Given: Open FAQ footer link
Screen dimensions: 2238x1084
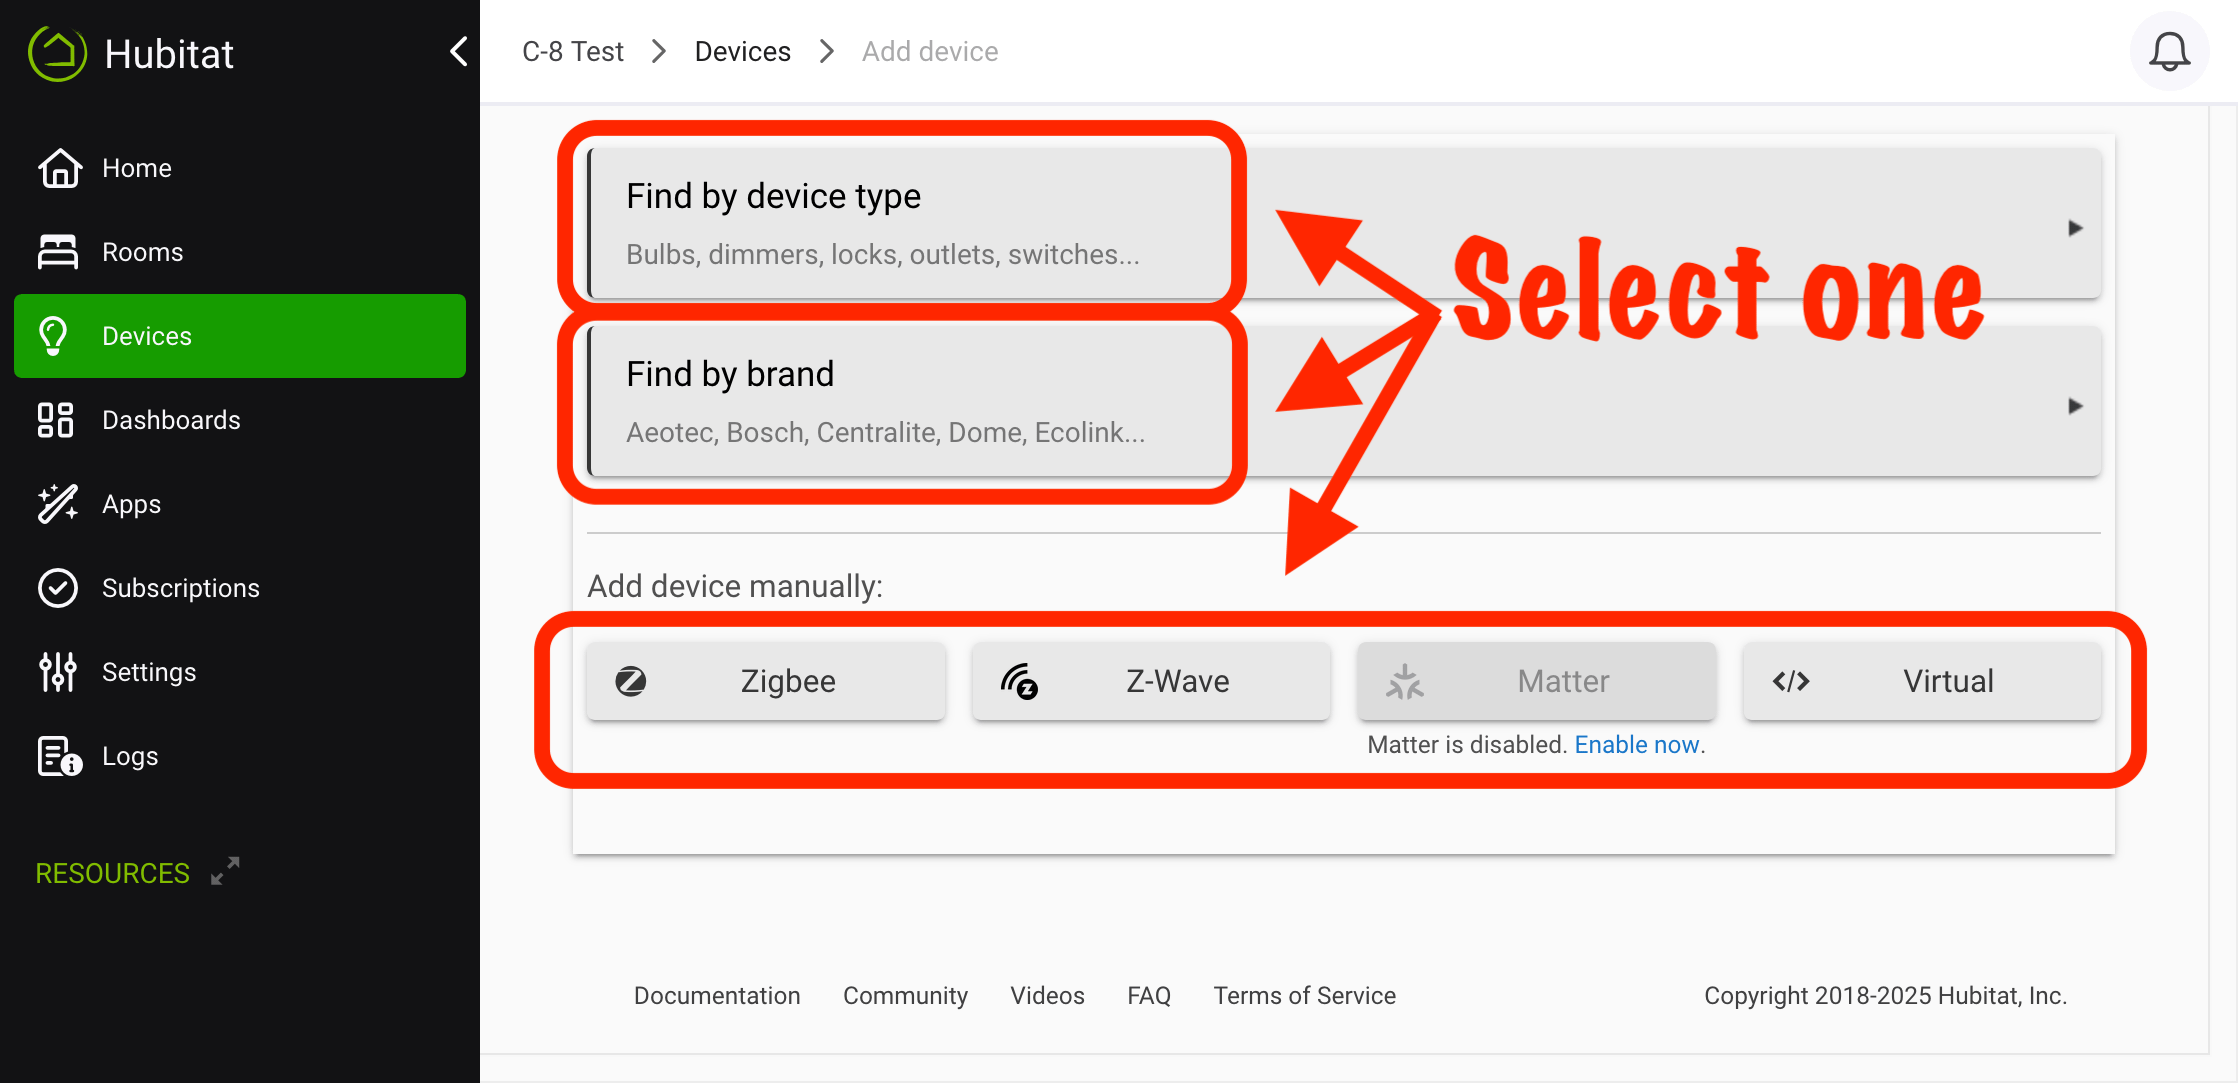Looking at the screenshot, I should coord(1149,996).
